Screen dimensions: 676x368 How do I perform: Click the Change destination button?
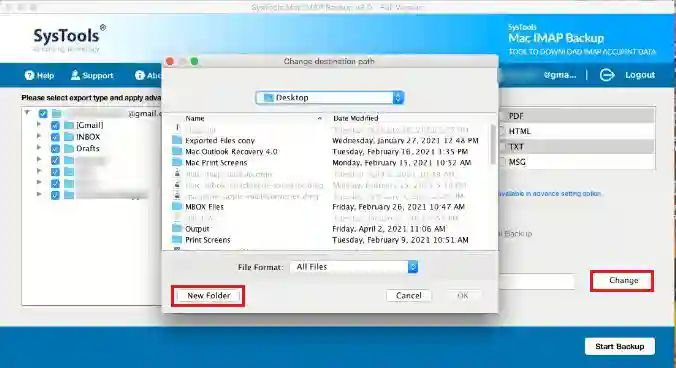click(623, 281)
